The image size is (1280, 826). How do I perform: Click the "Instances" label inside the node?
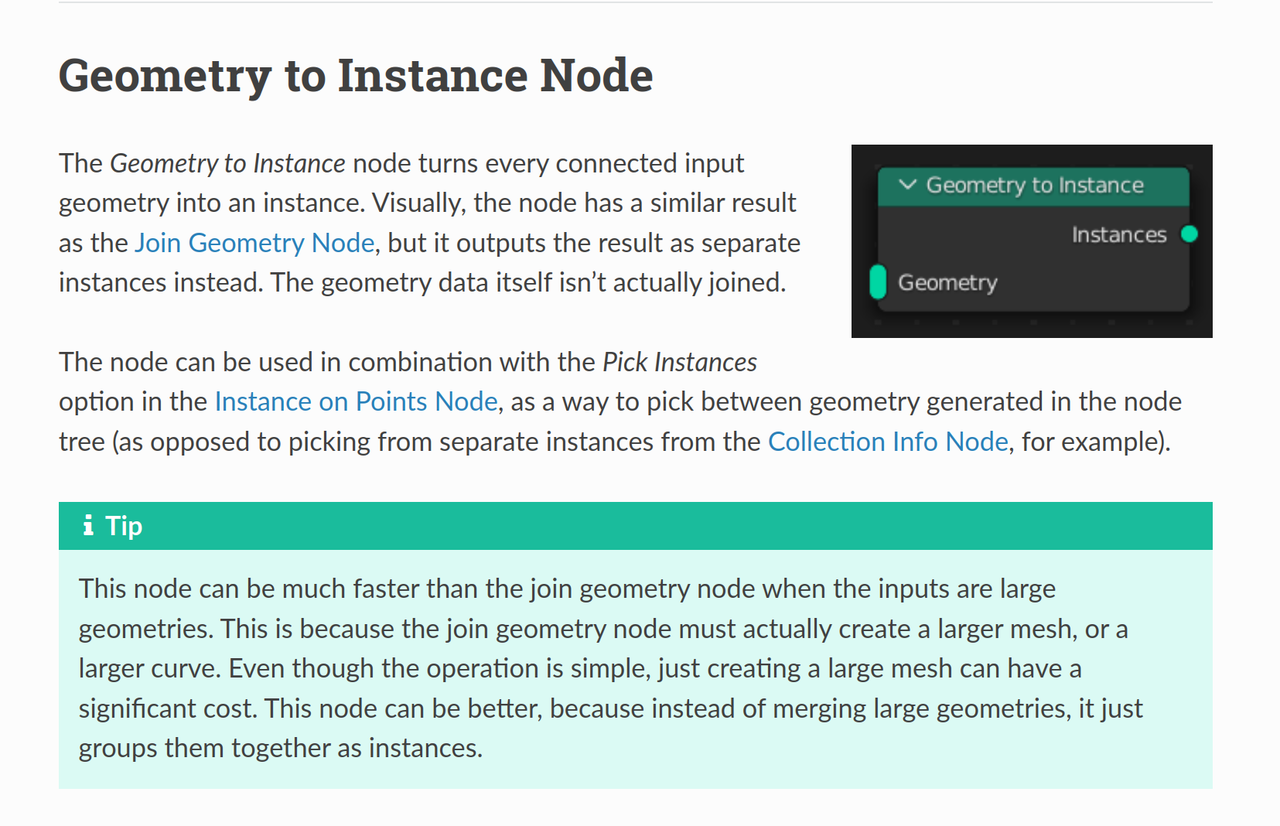[1118, 235]
